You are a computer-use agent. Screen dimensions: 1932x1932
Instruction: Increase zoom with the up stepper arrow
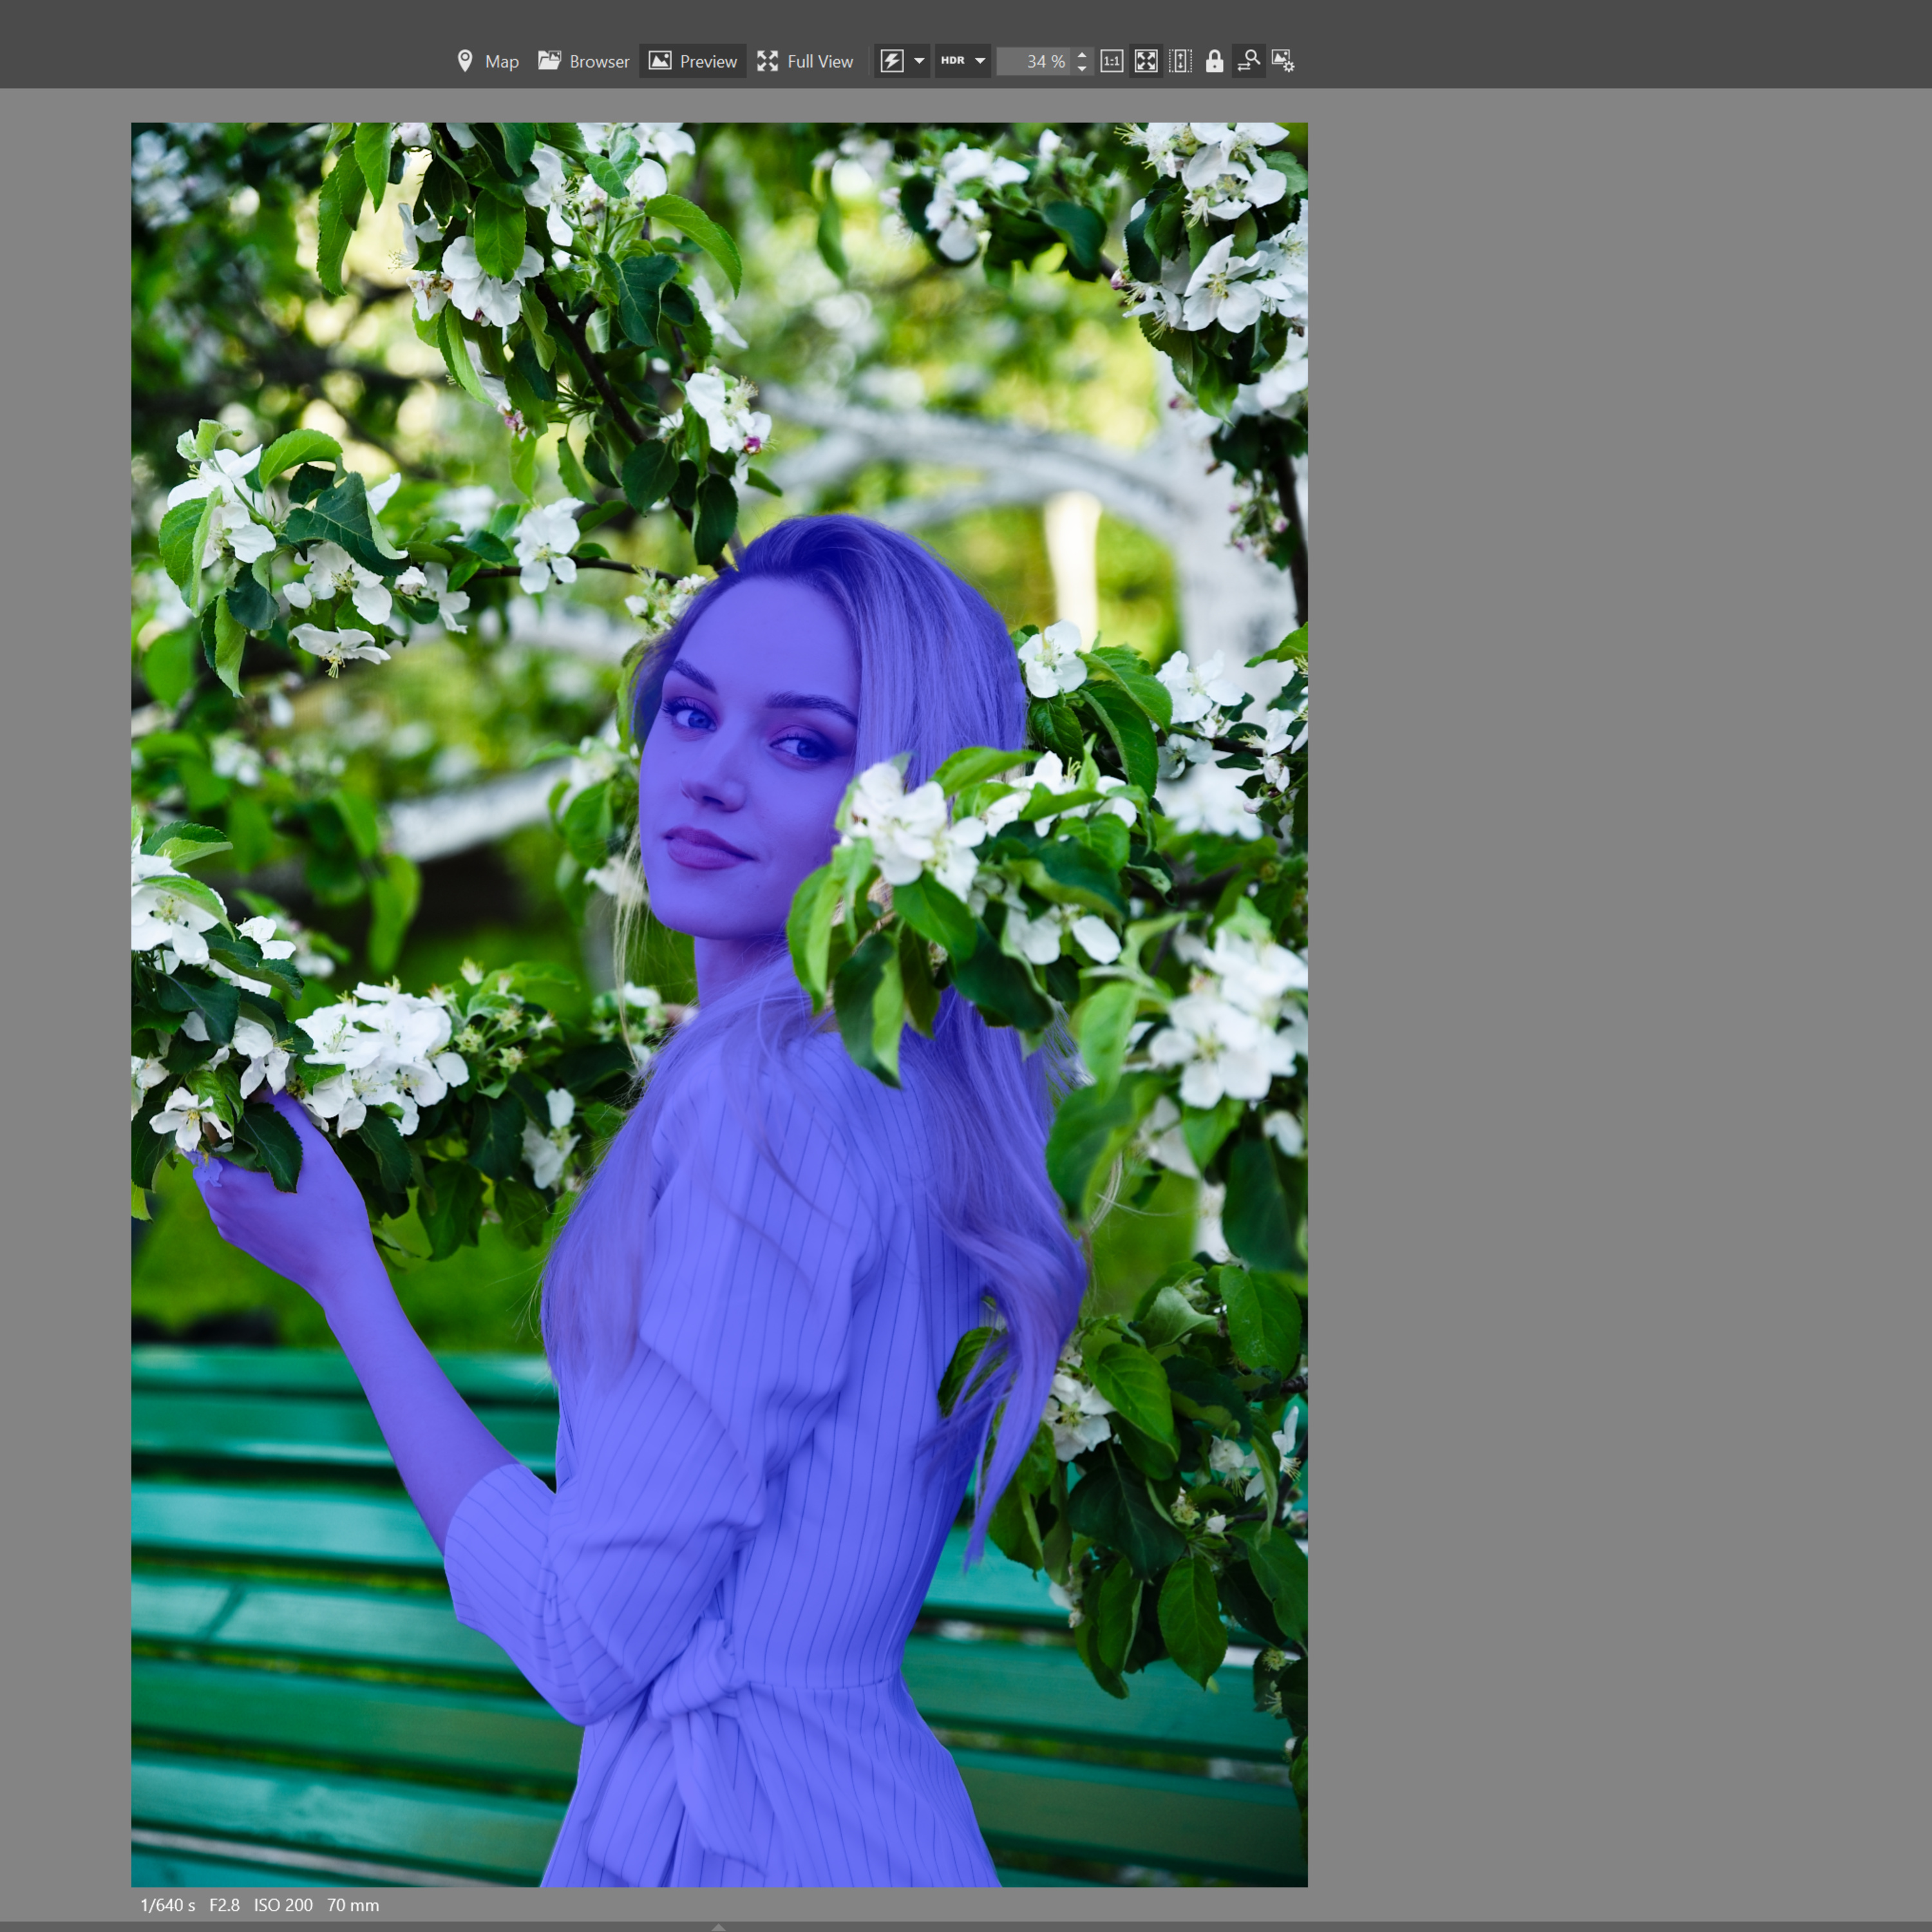pyautogui.click(x=1082, y=54)
